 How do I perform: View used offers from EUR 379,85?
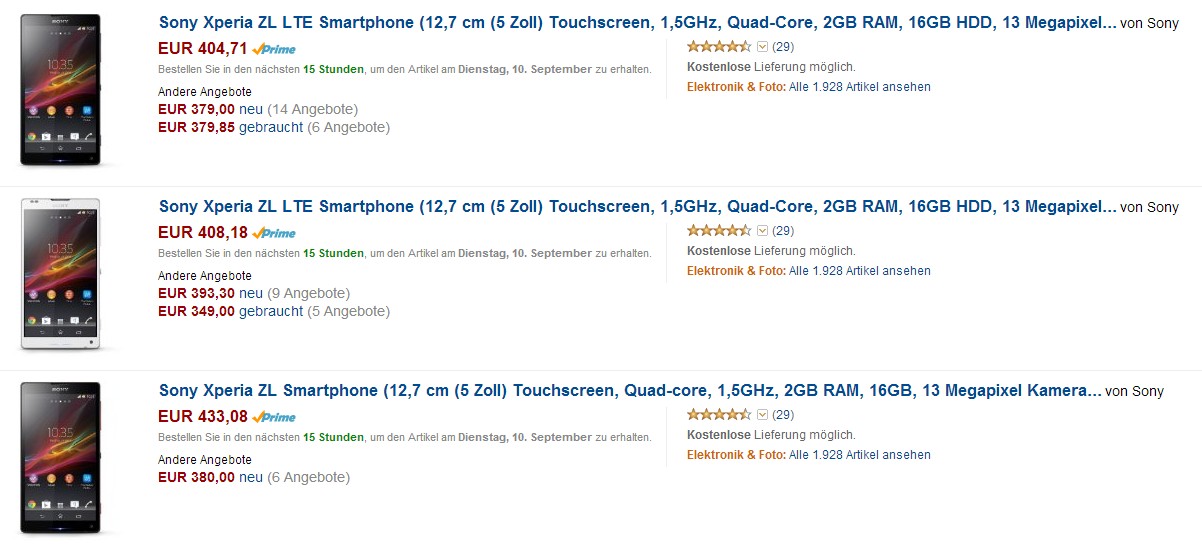coord(270,127)
